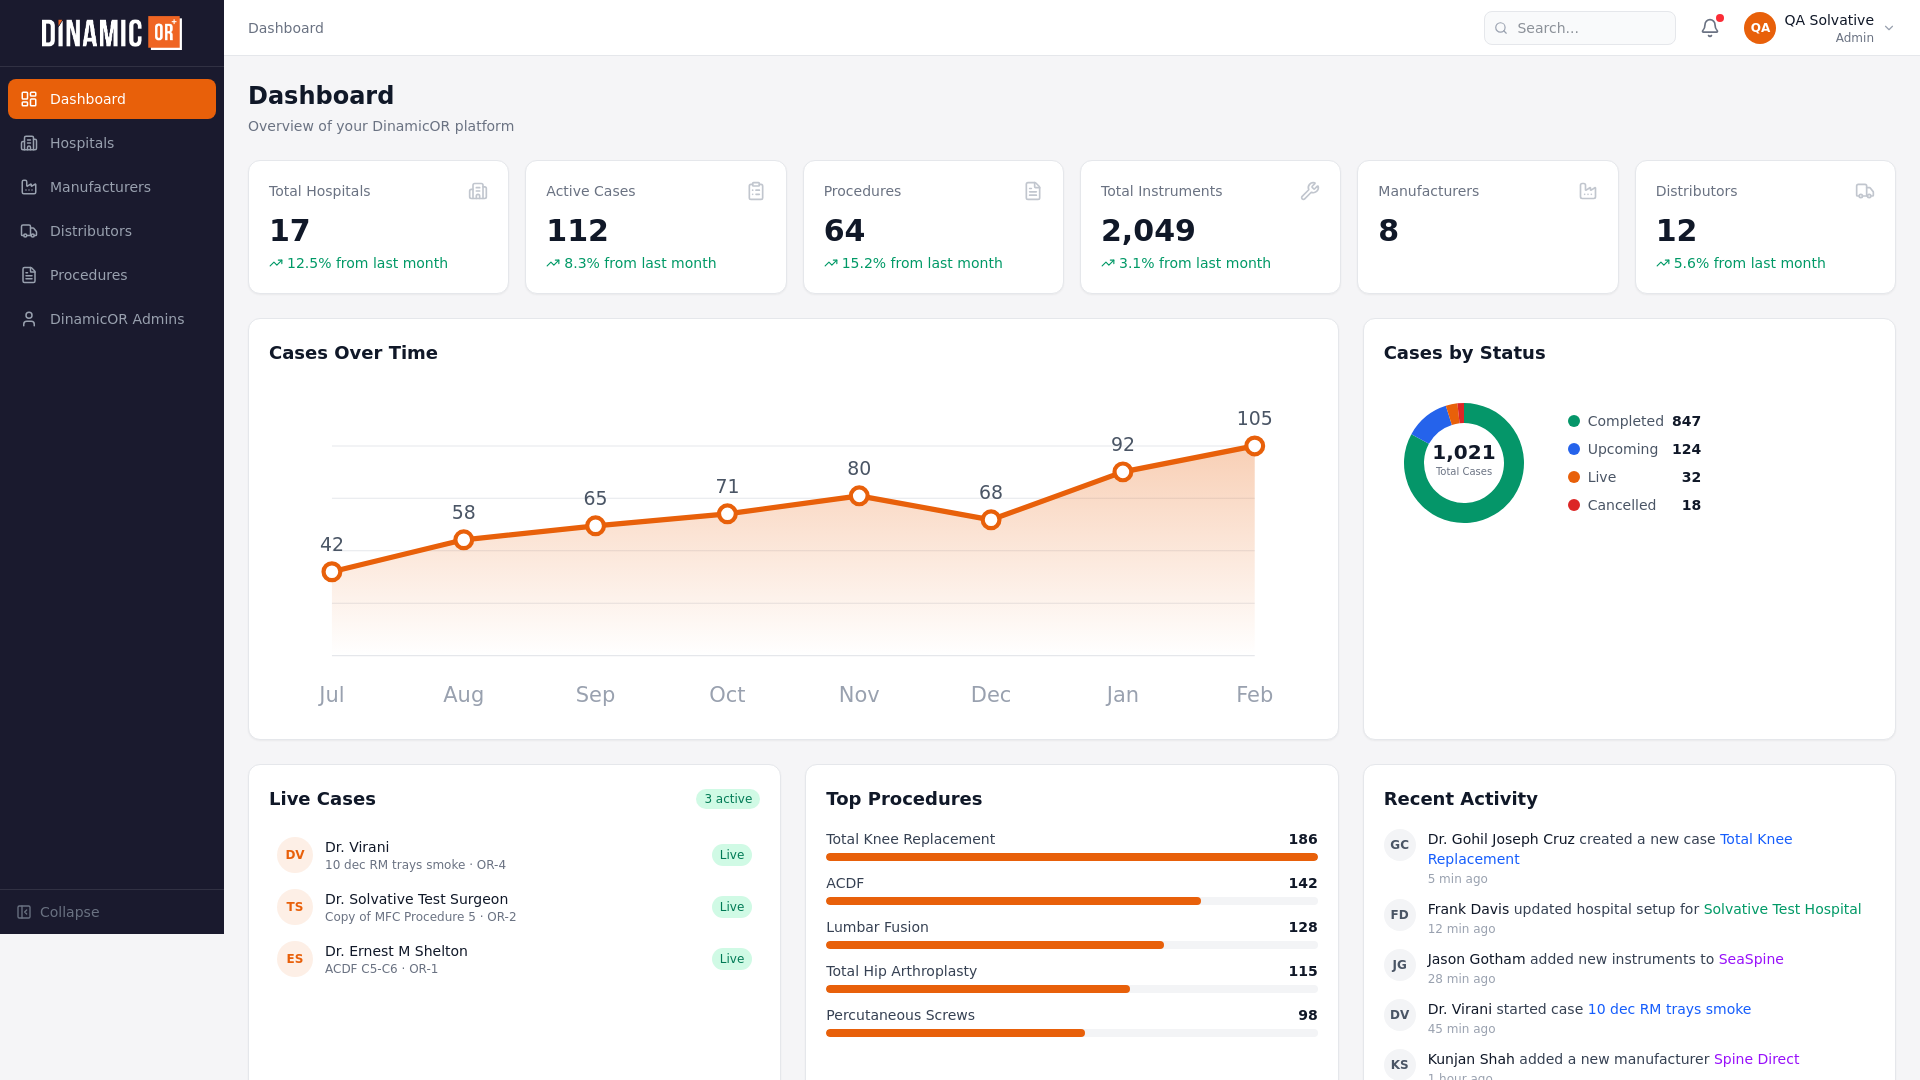This screenshot has width=1920, height=1080.
Task: Open the QA avatar account menu
Action: pos(1760,28)
